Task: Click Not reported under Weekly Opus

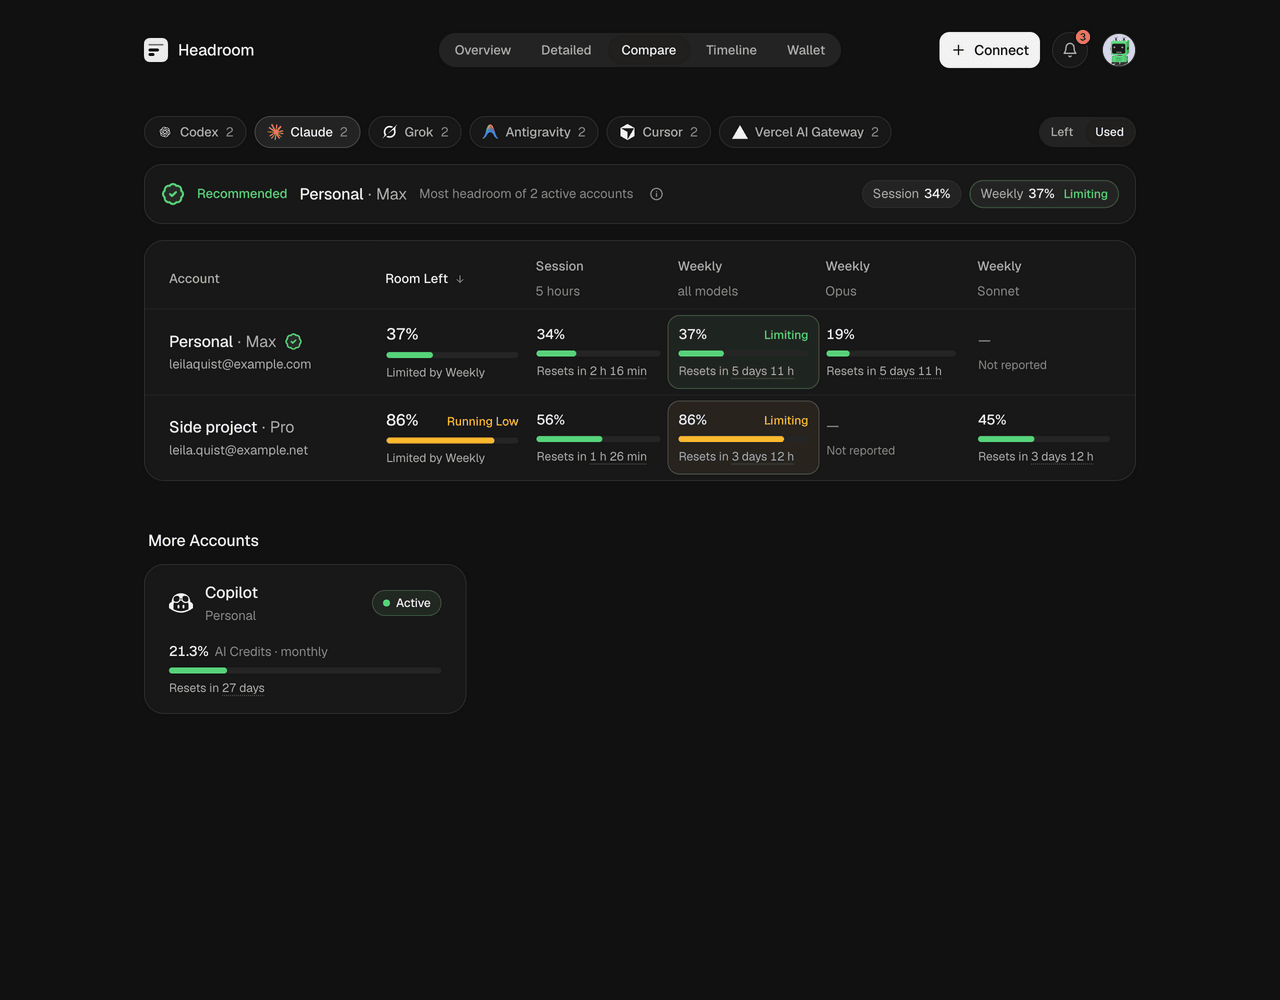Action: click(x=861, y=451)
